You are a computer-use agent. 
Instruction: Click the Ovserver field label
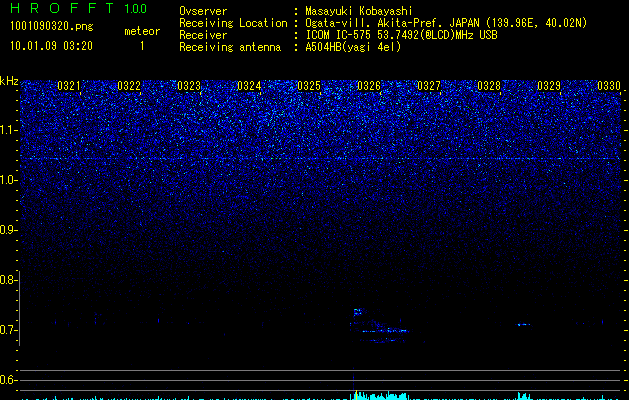[x=203, y=11]
